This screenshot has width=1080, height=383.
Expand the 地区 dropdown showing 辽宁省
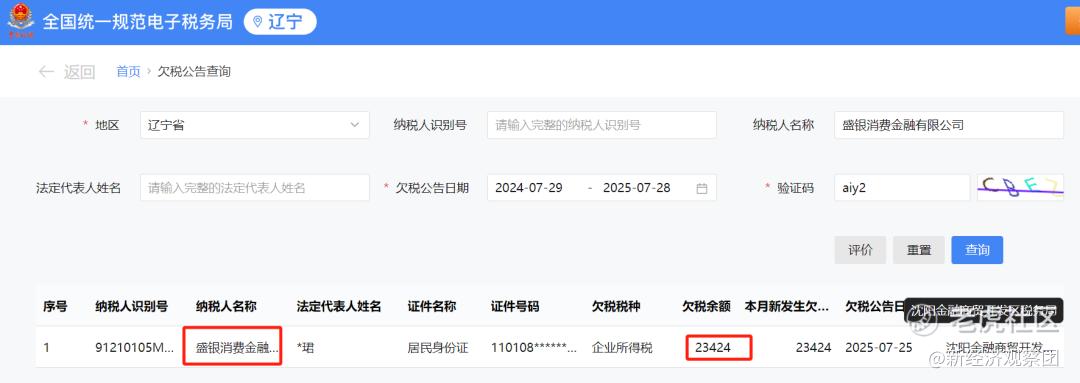255,125
